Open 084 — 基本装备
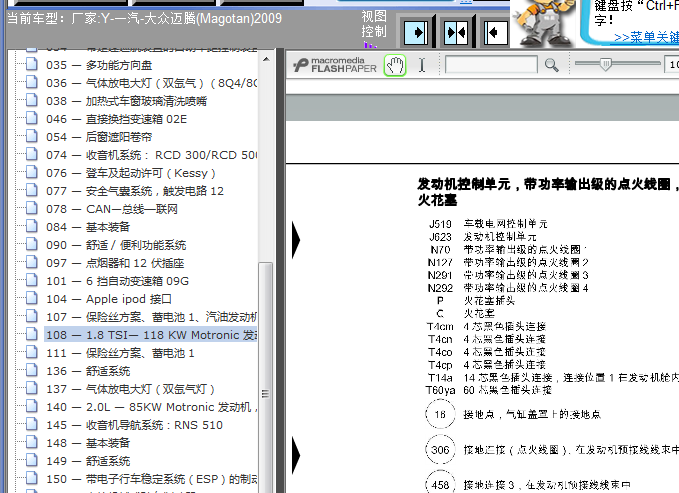Image resolution: width=679 pixels, height=493 pixels. pyautogui.click(x=88, y=227)
